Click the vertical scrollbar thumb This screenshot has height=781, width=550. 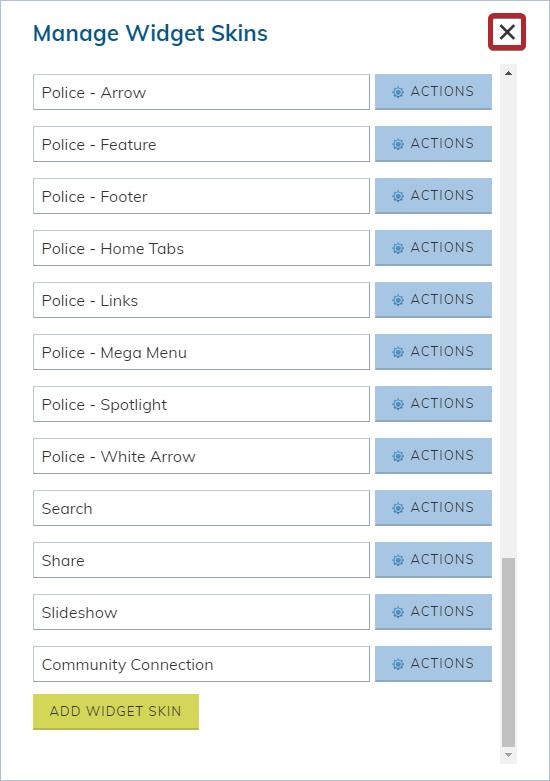(508, 652)
